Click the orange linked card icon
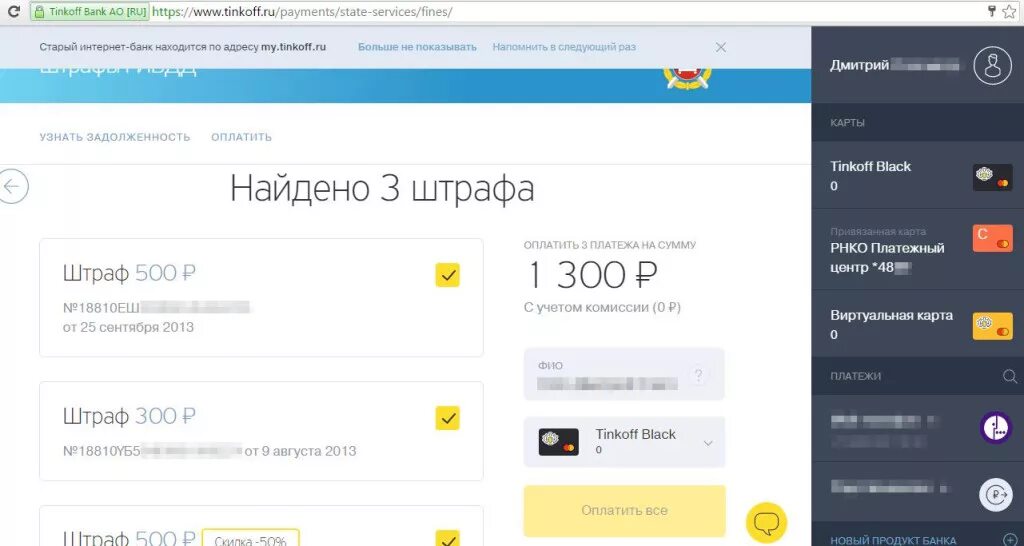 pyautogui.click(x=993, y=238)
